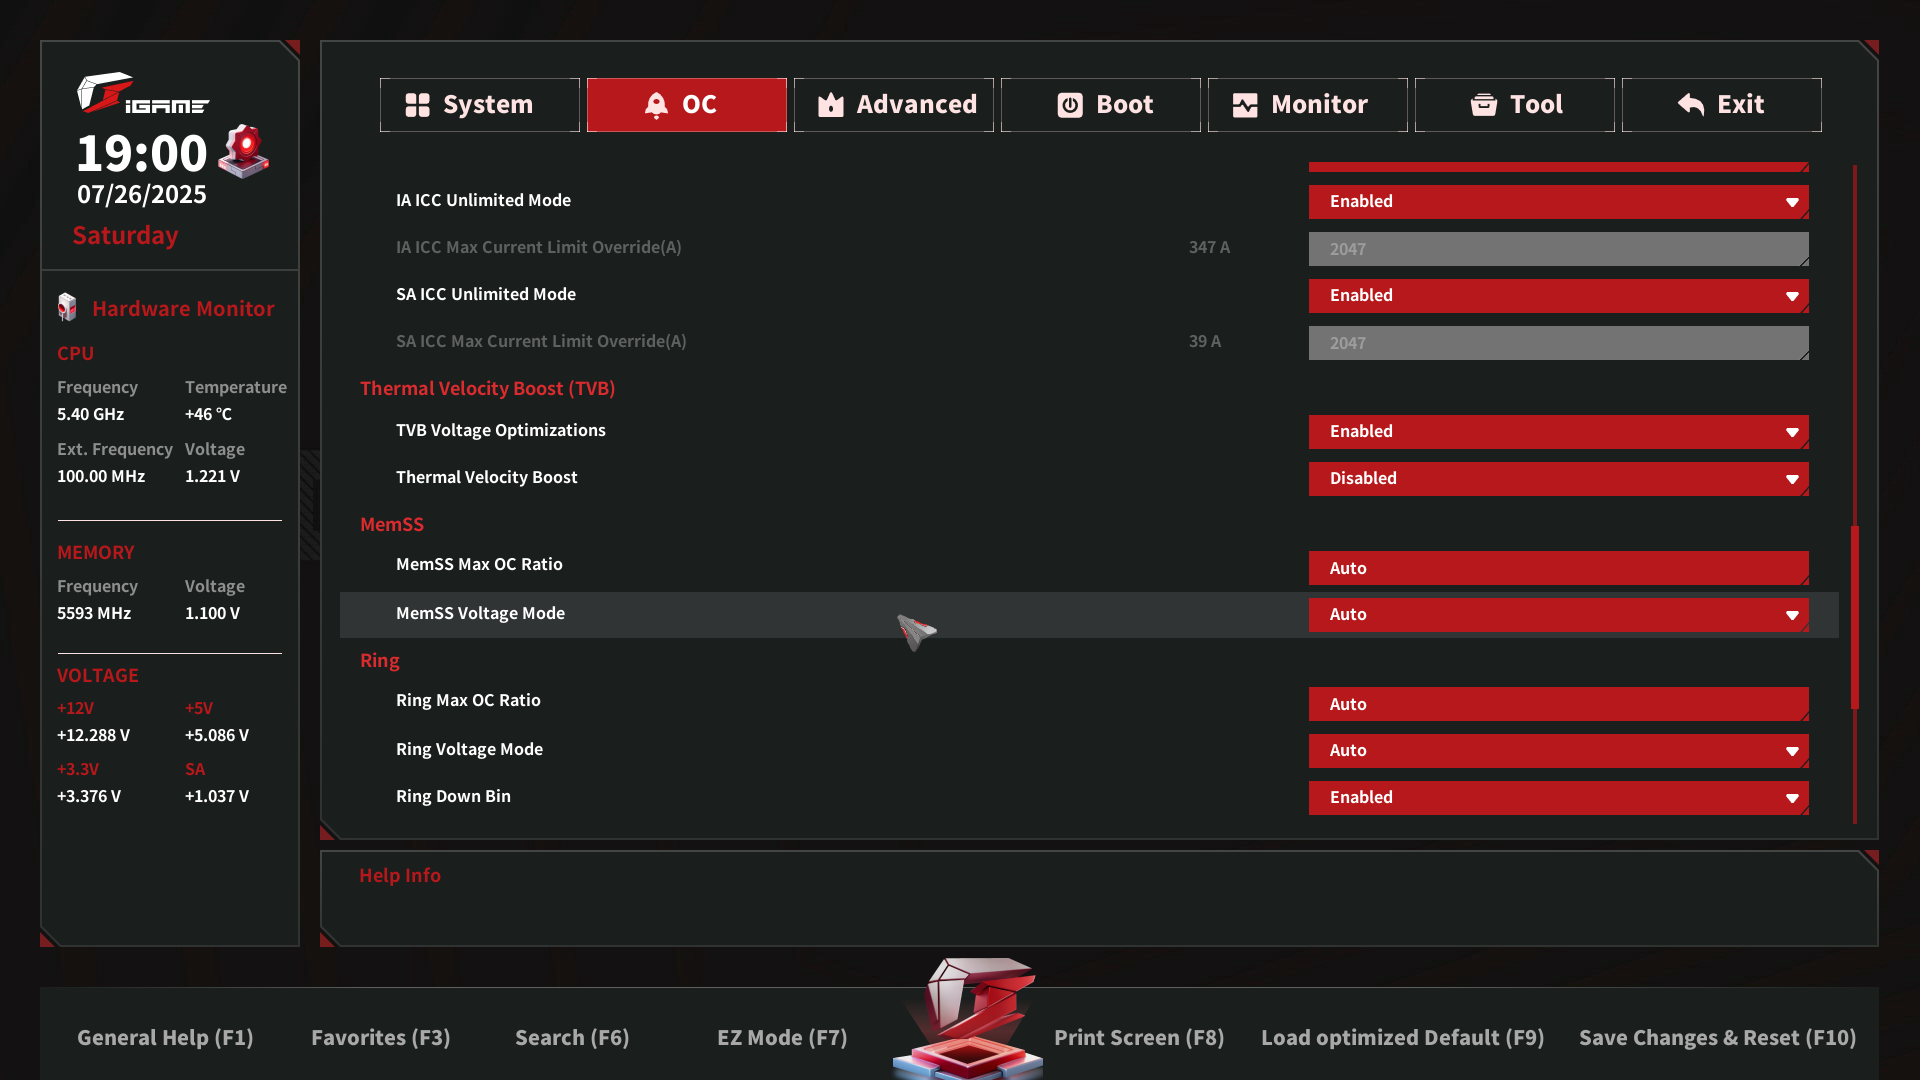Image resolution: width=1920 pixels, height=1080 pixels.
Task: Click Save Changes & Reset (F10)
Action: pyautogui.click(x=1717, y=1038)
